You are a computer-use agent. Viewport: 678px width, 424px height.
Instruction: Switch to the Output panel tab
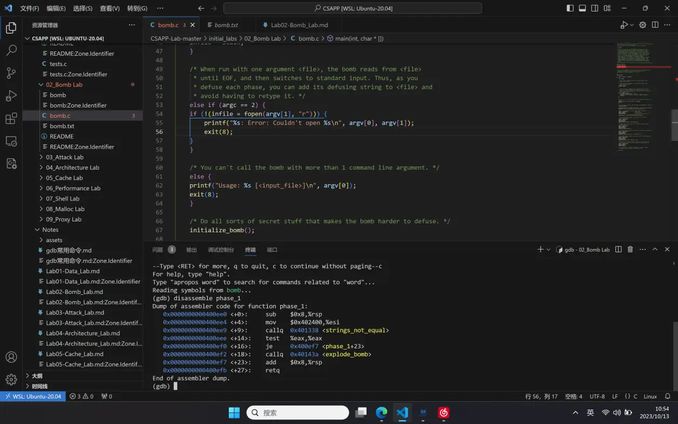[192, 250]
